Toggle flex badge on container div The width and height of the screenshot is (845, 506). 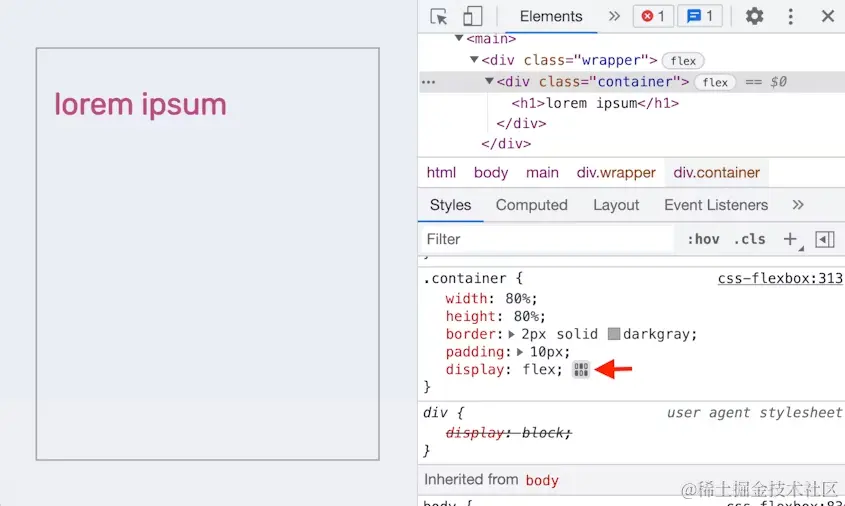click(x=715, y=82)
